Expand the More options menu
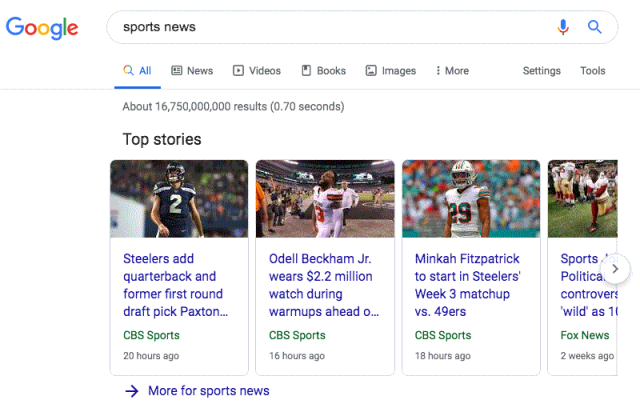This screenshot has width=640, height=420. [x=452, y=71]
